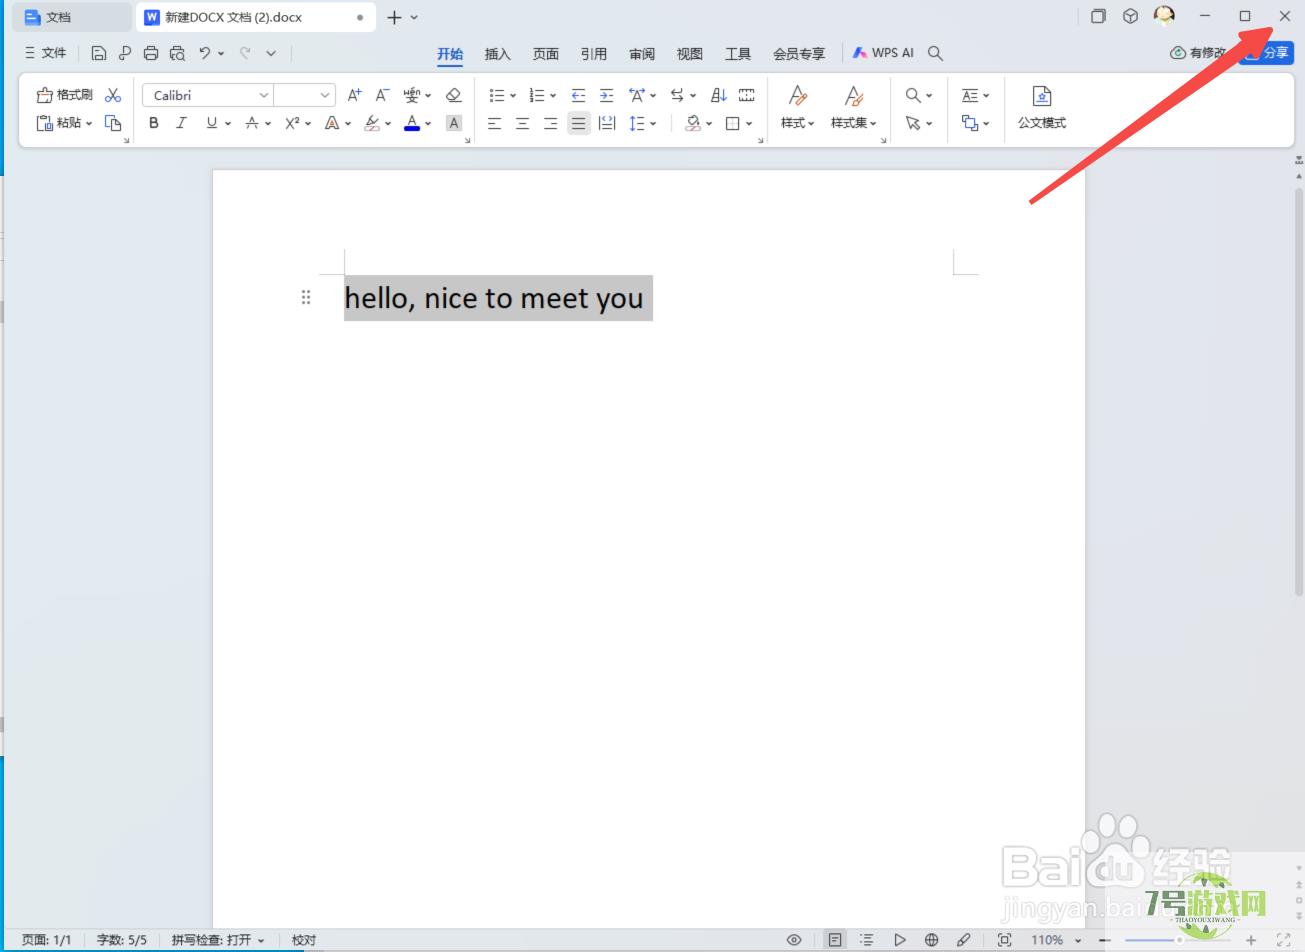1305x952 pixels.
Task: Click the 文档 home tab
Action: 70,17
